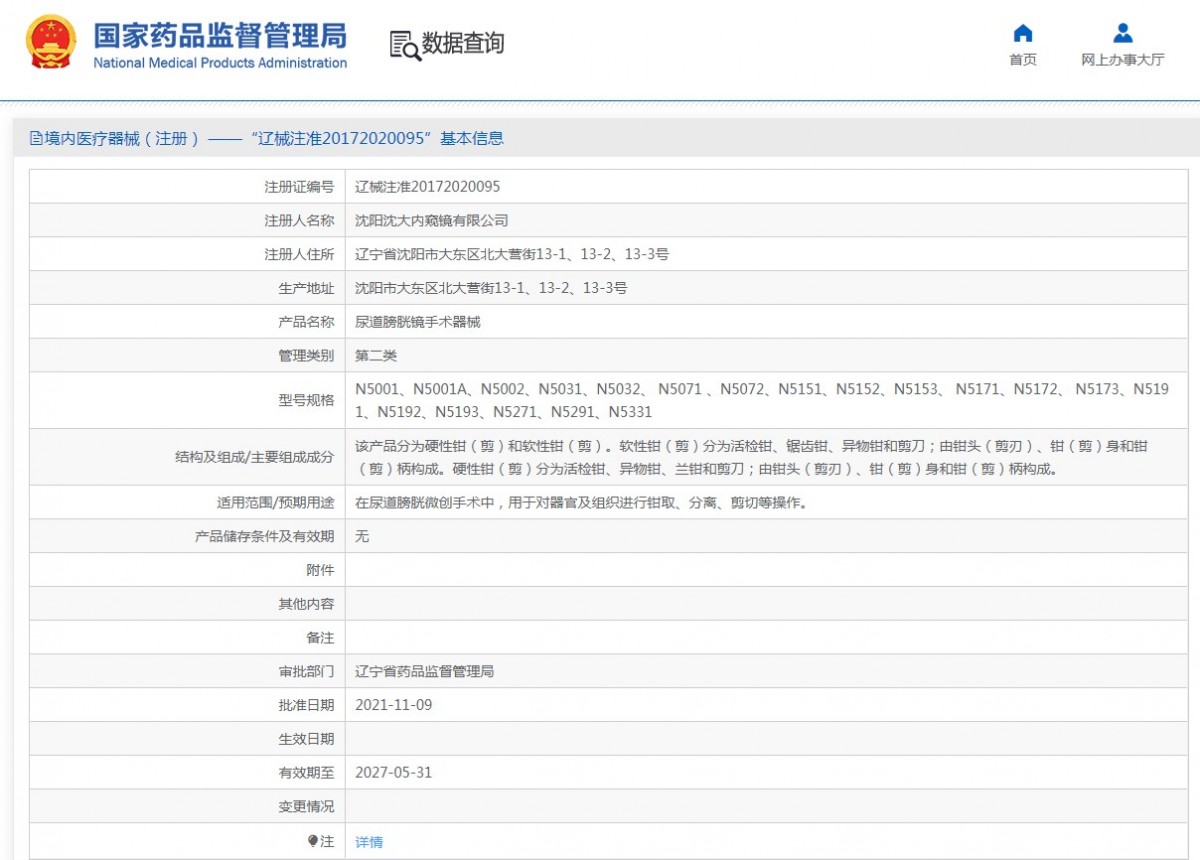Viewport: 1200px width, 860px height.
Task: Click the 注册人住所 label cell
Action: [187, 255]
